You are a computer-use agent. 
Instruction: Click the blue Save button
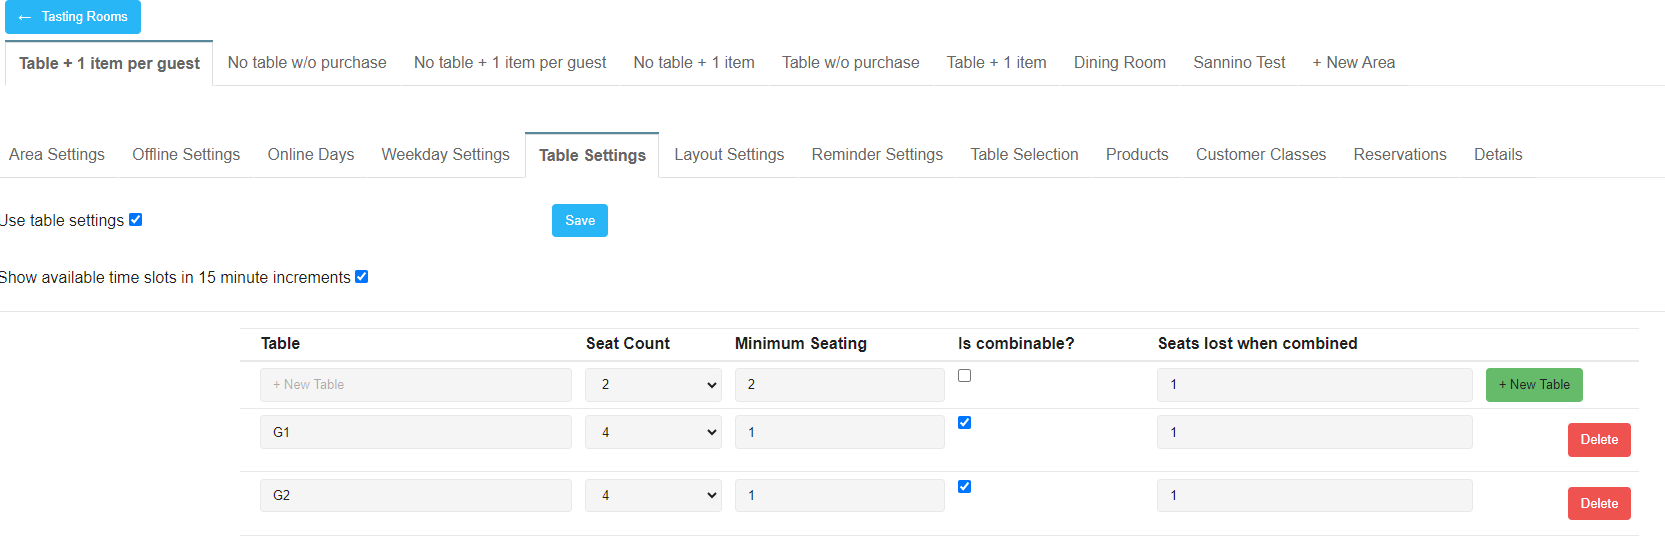(580, 221)
